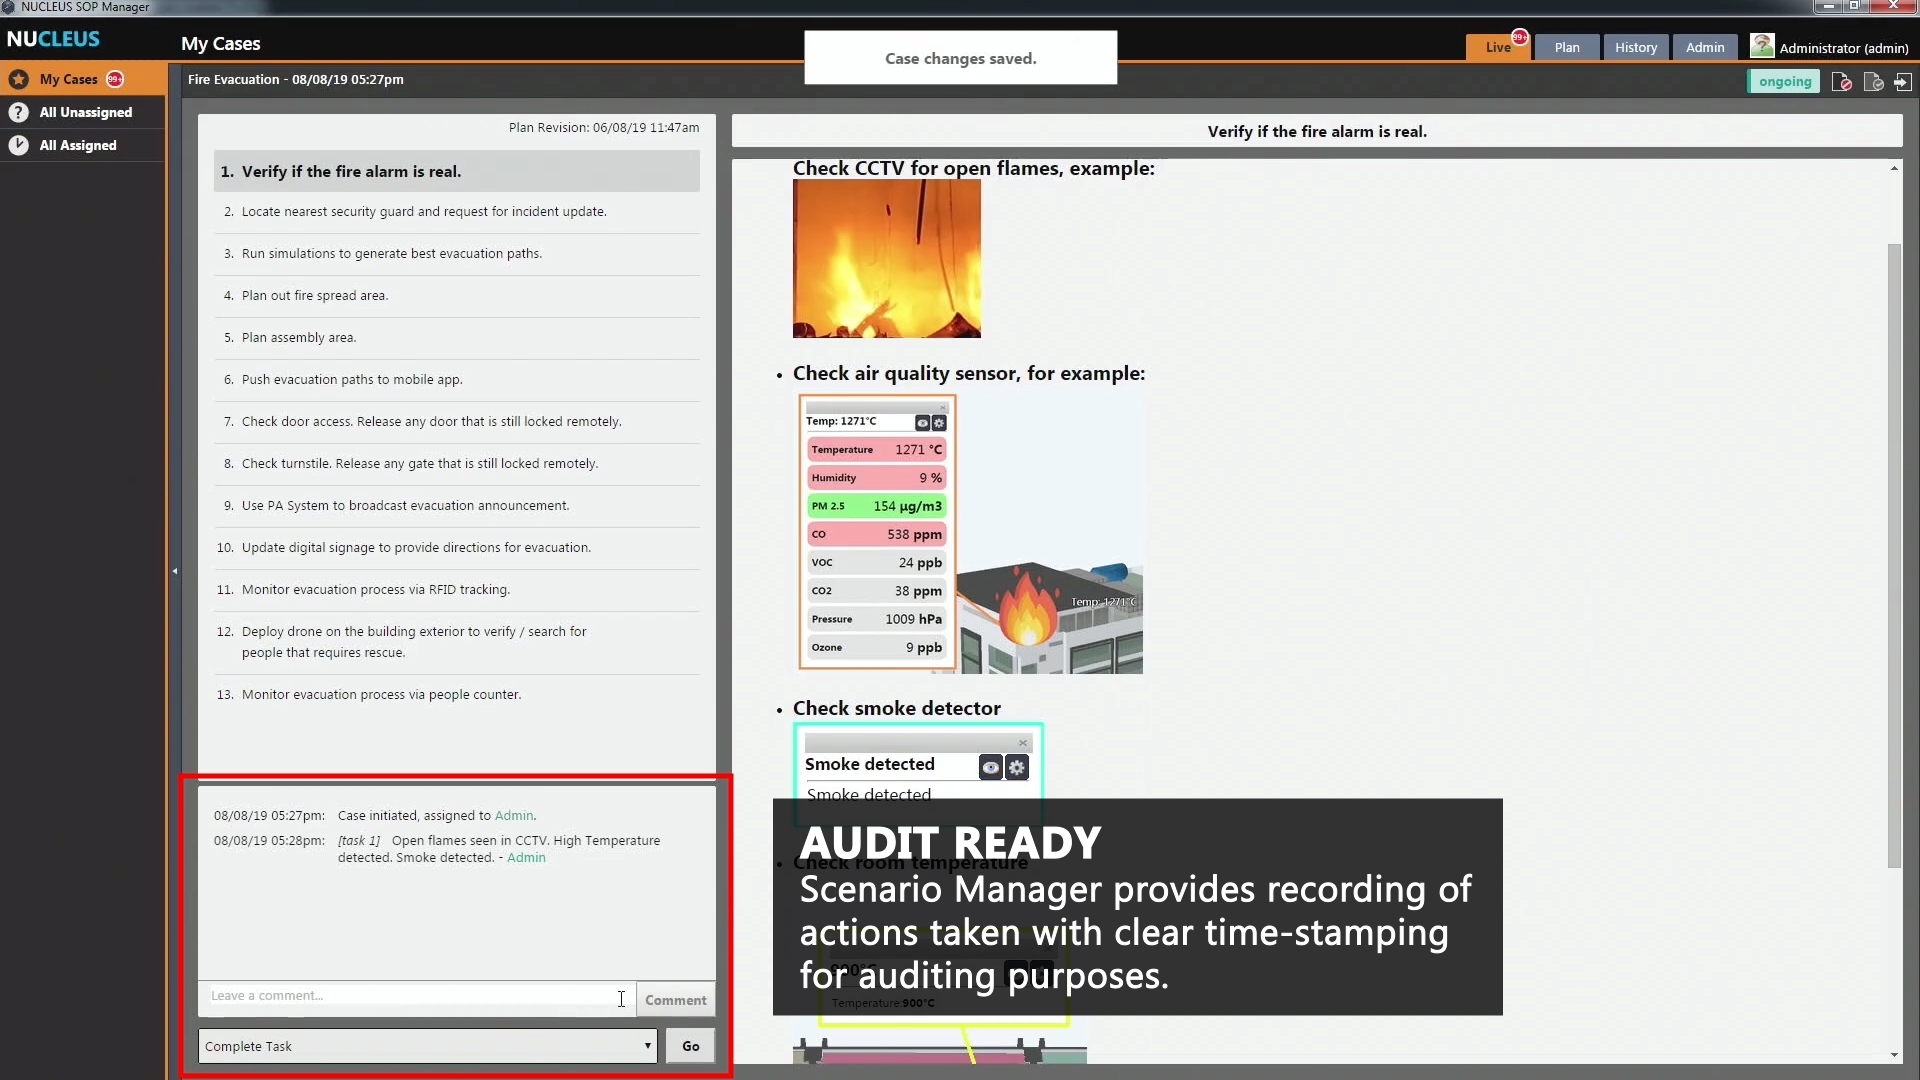Click the Admin link in the case initiated entry
This screenshot has width=1920, height=1080.
tap(514, 816)
